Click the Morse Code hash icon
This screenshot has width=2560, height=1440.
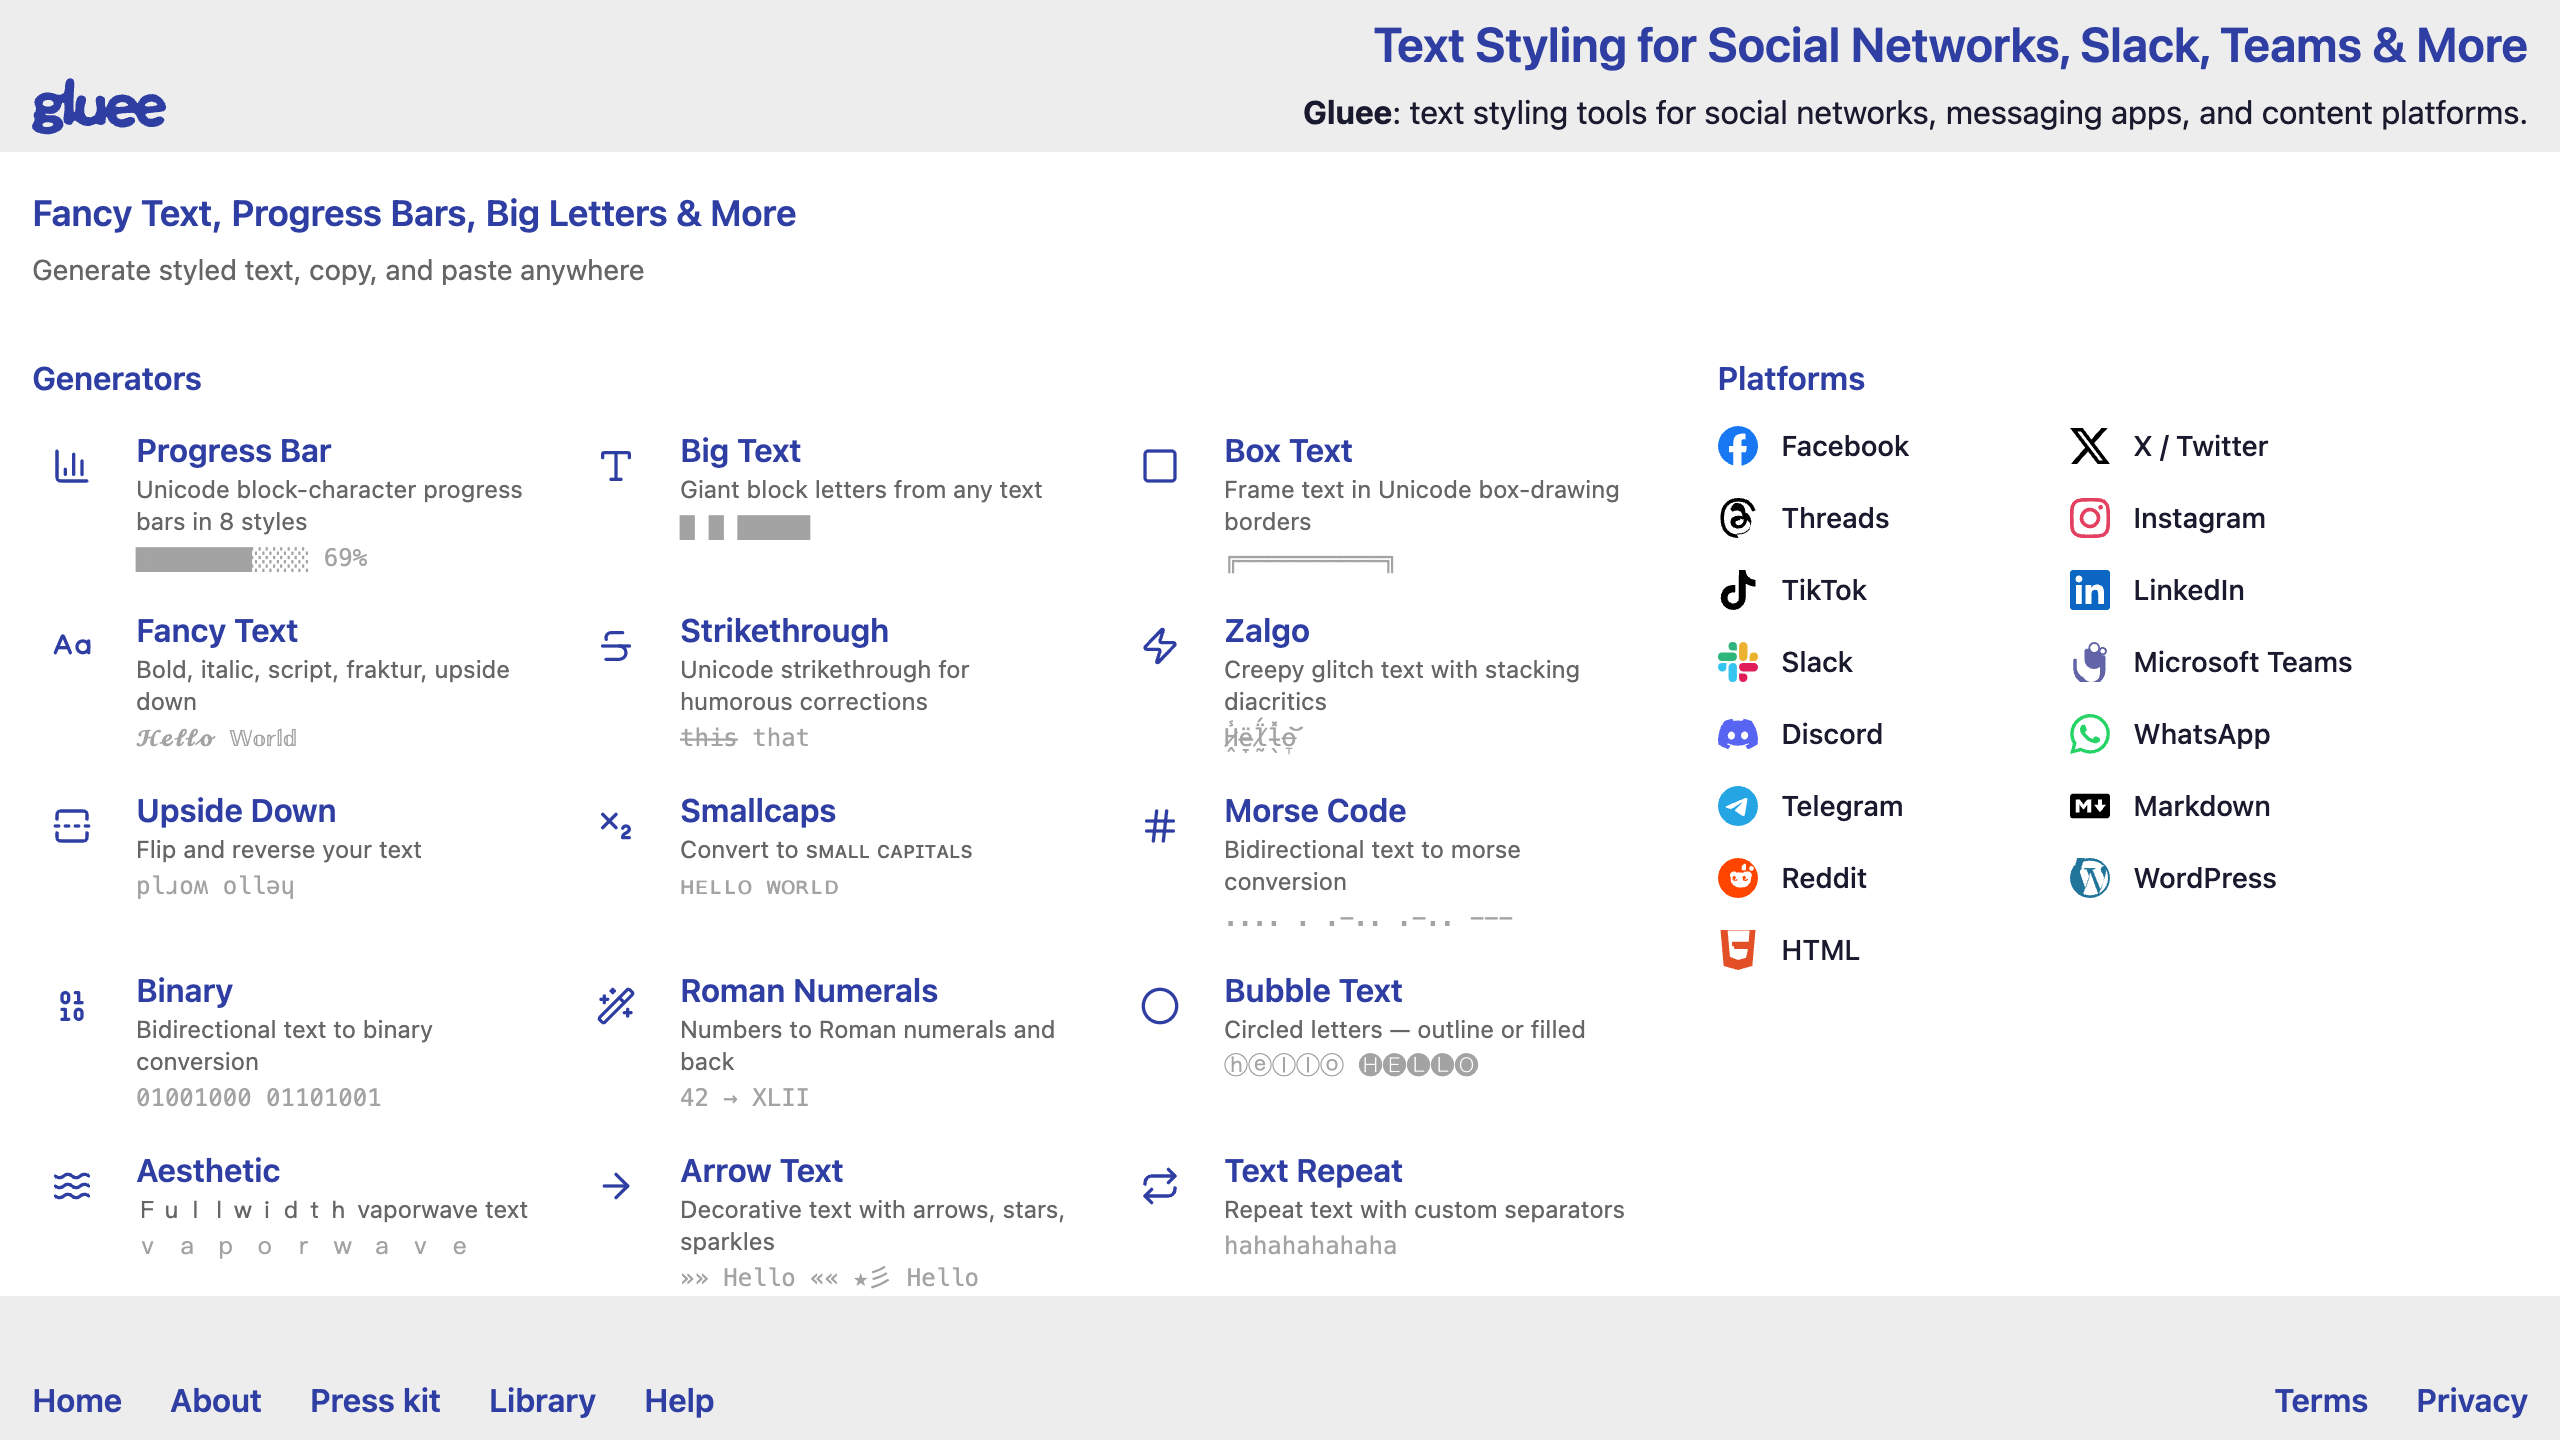(1160, 826)
